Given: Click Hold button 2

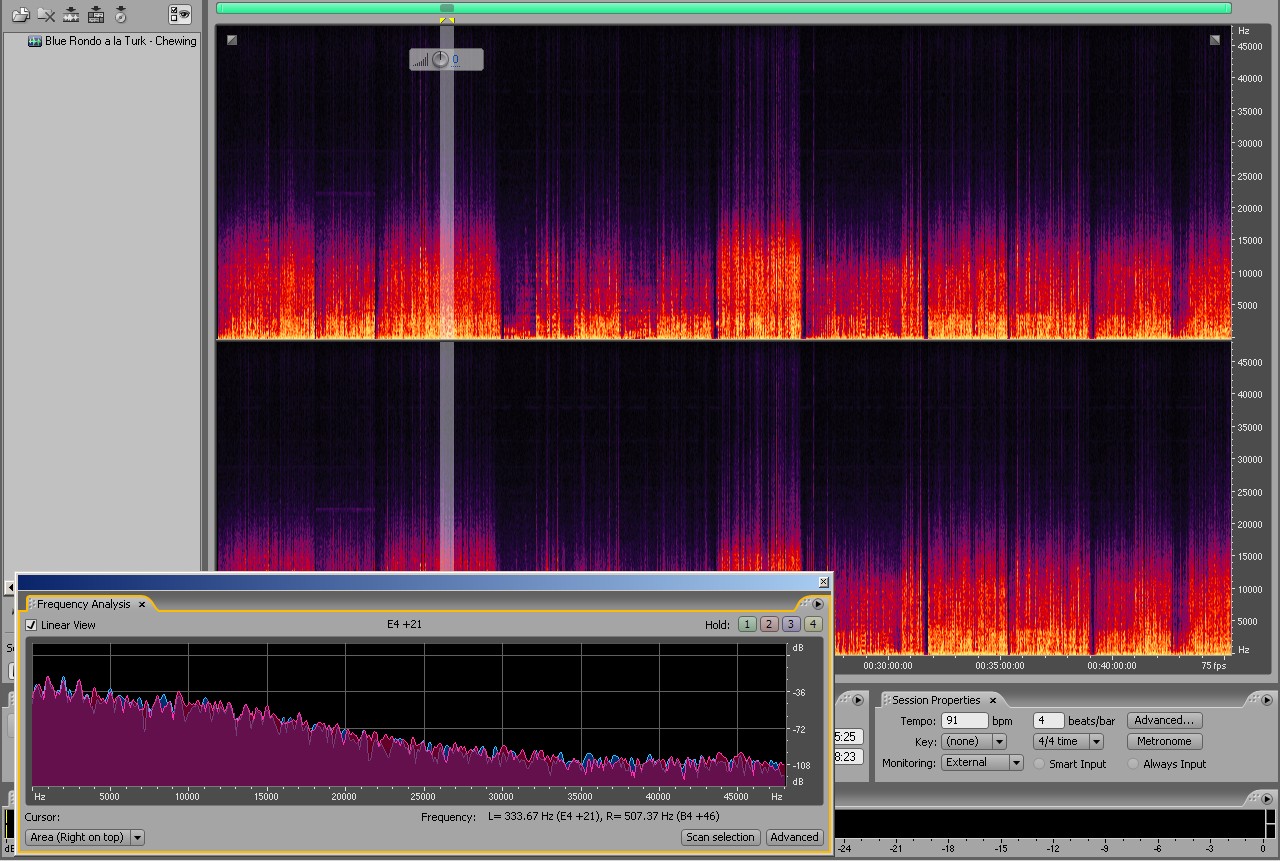Looking at the screenshot, I should (769, 624).
